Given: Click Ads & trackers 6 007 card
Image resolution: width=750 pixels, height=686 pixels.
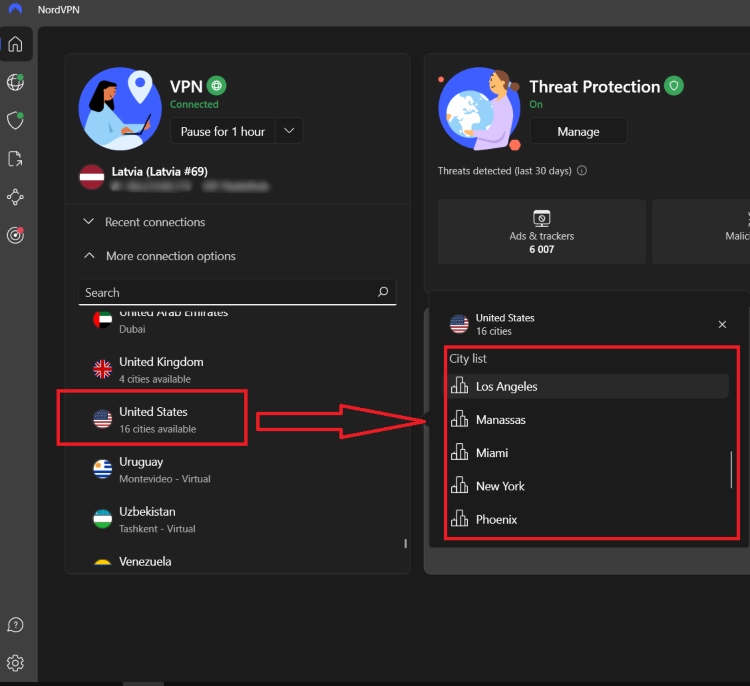Looking at the screenshot, I should pyautogui.click(x=541, y=232).
